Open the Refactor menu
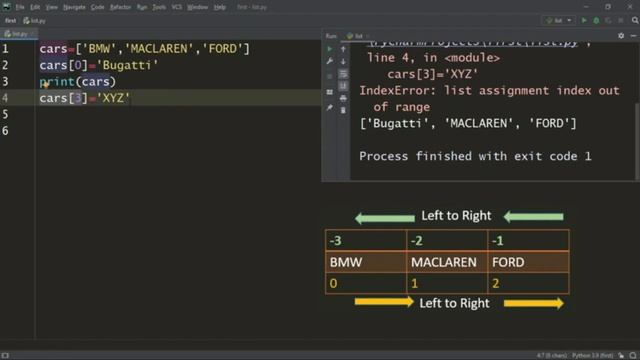 pos(120,7)
